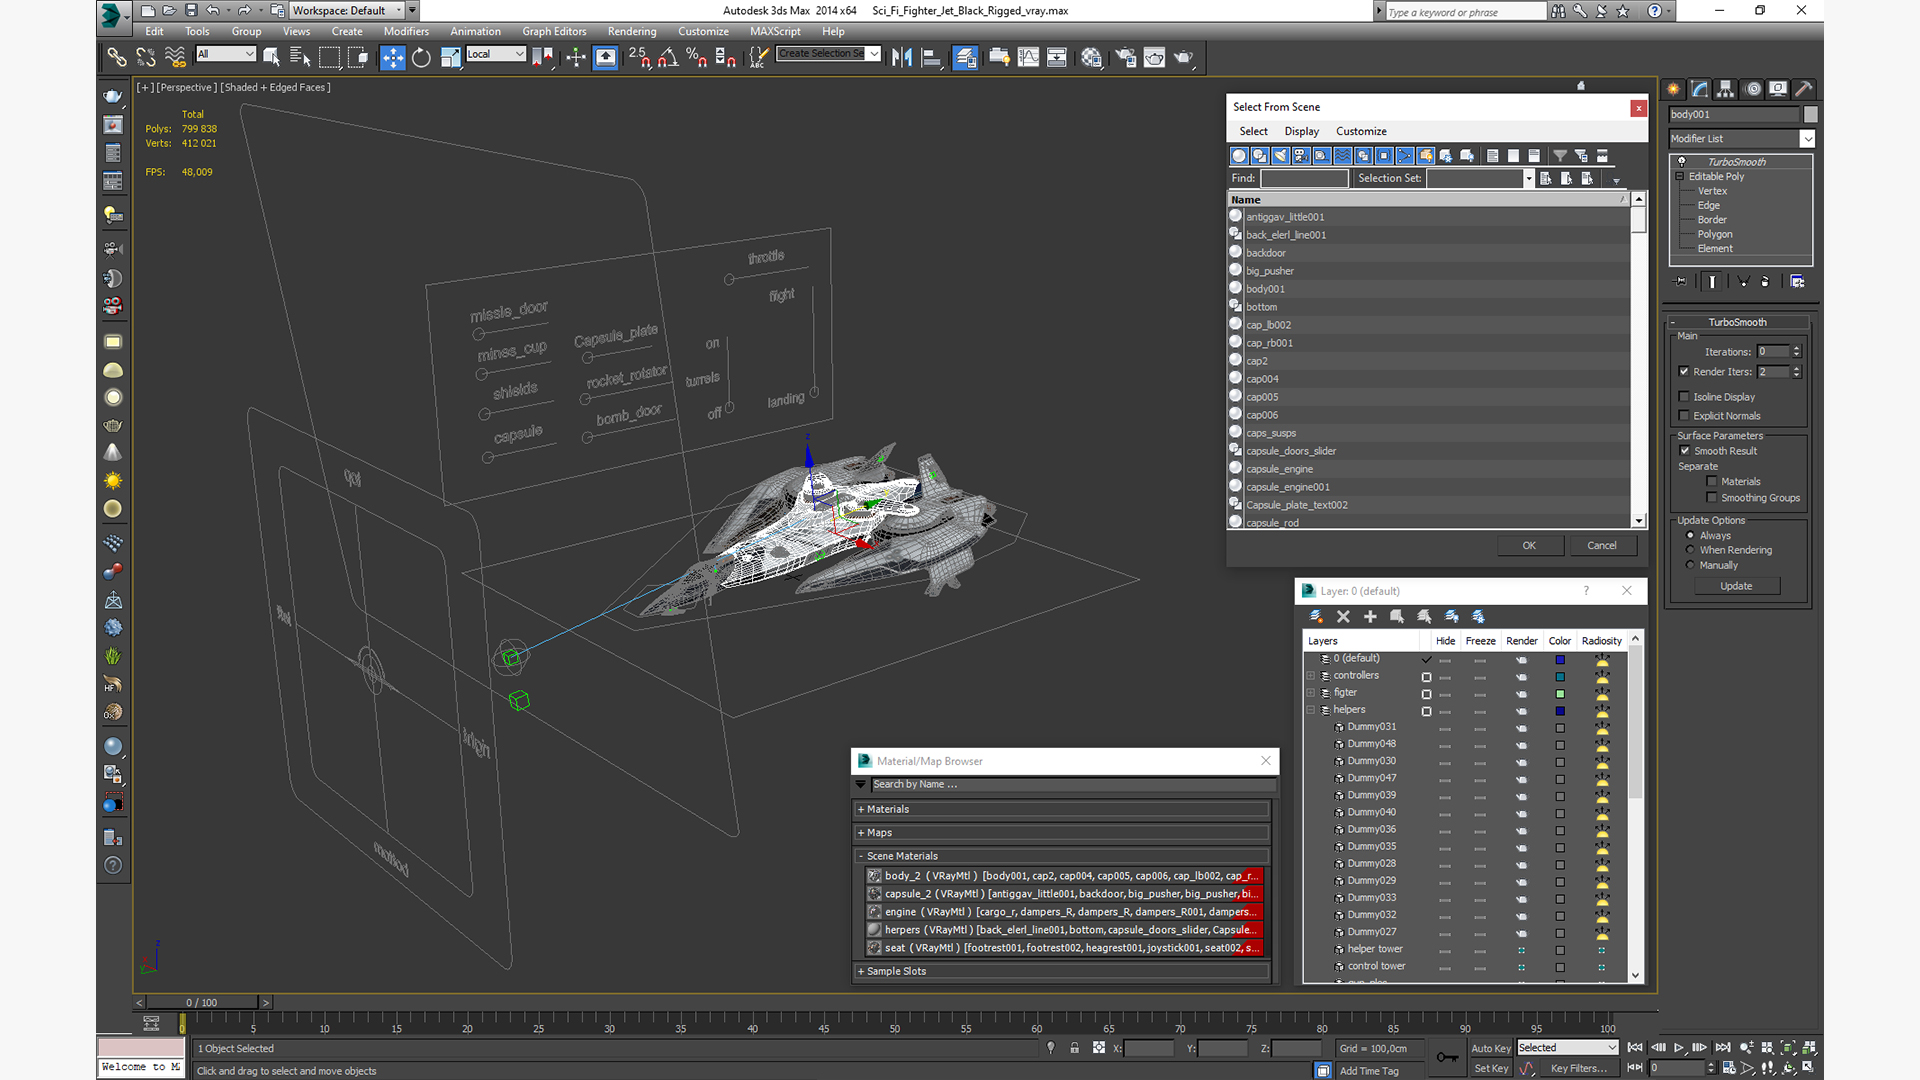This screenshot has height=1080, width=1920.
Task: Enable Separate by Materials checkbox
Action: pos(1712,482)
